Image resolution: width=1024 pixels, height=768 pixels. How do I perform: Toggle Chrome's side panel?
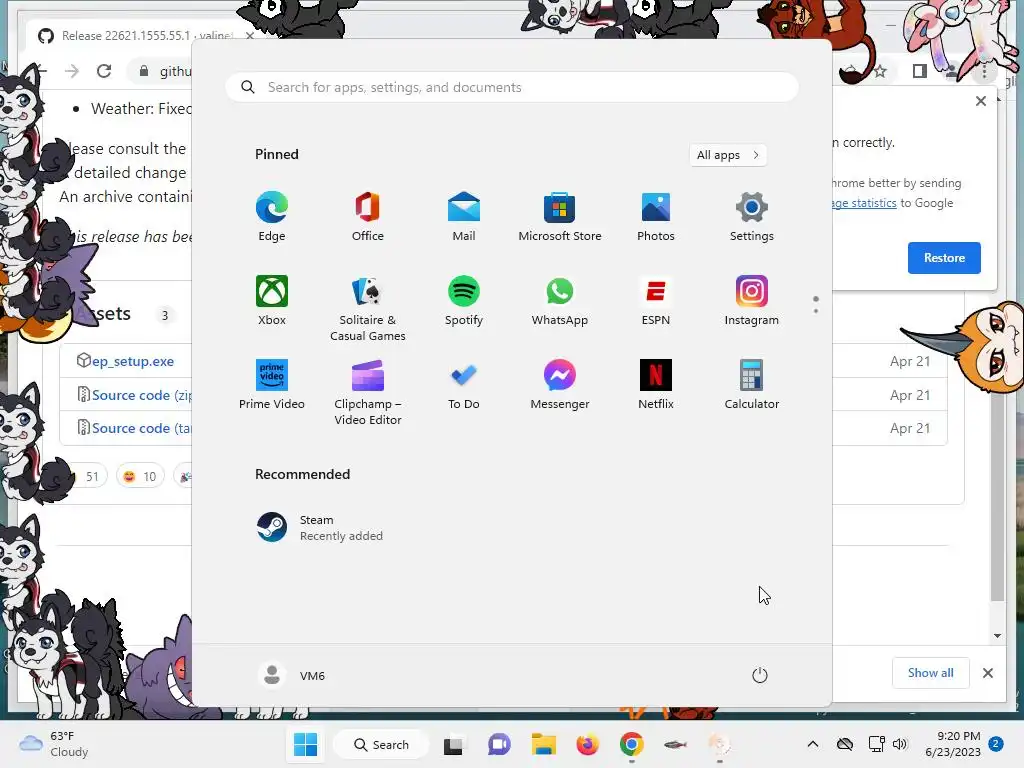(x=920, y=71)
